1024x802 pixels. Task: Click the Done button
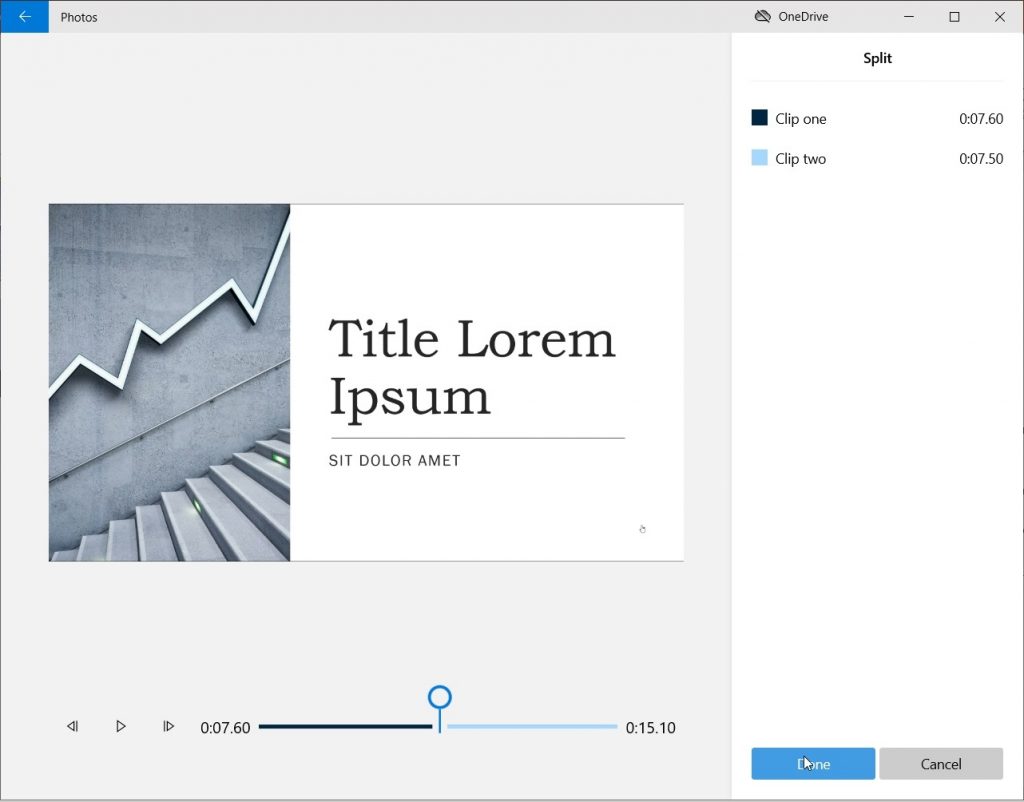point(813,763)
